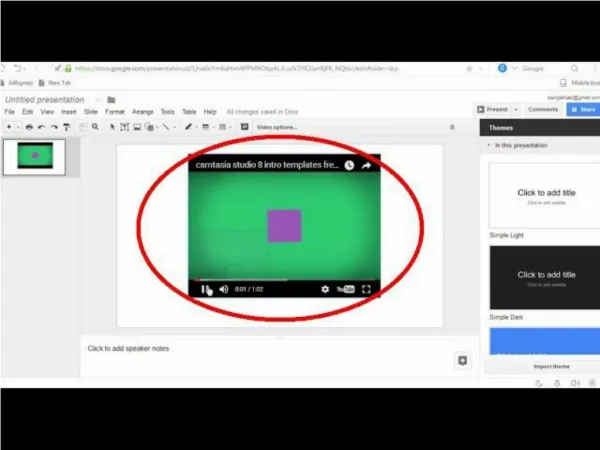
Task: Click the YouTube logo in player
Action: (346, 289)
